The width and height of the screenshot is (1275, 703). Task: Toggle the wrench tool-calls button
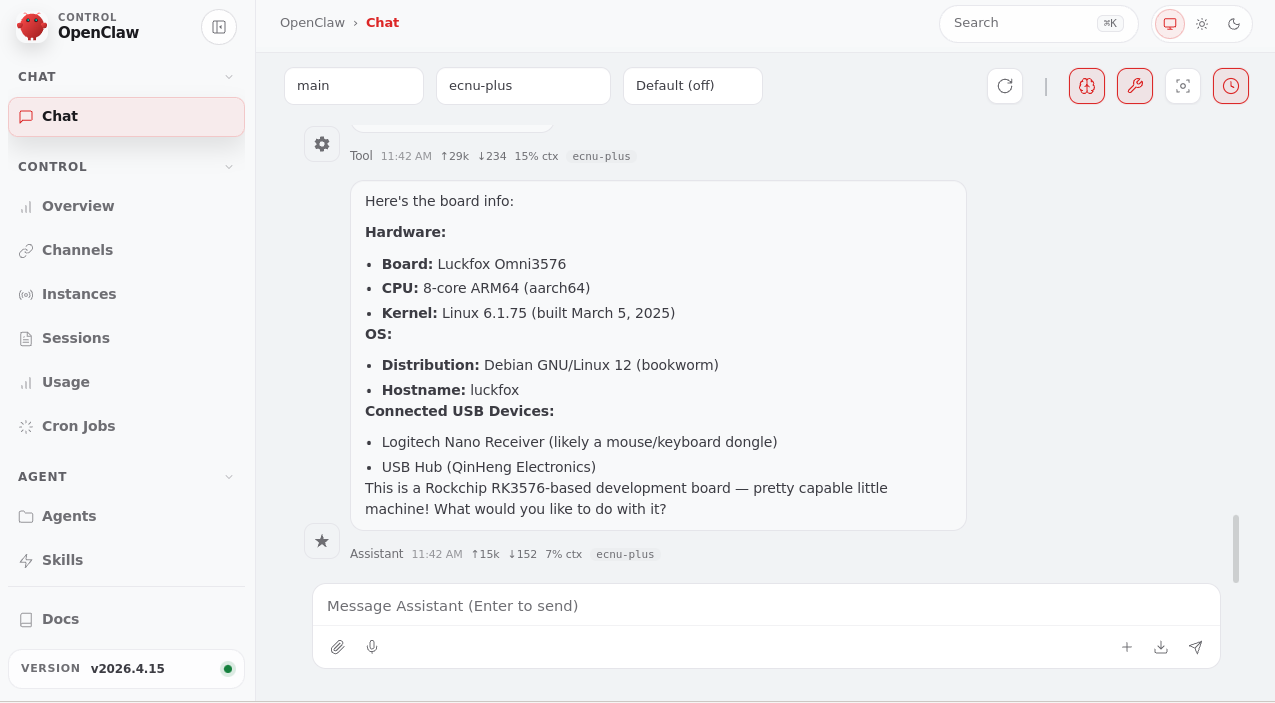(1135, 86)
